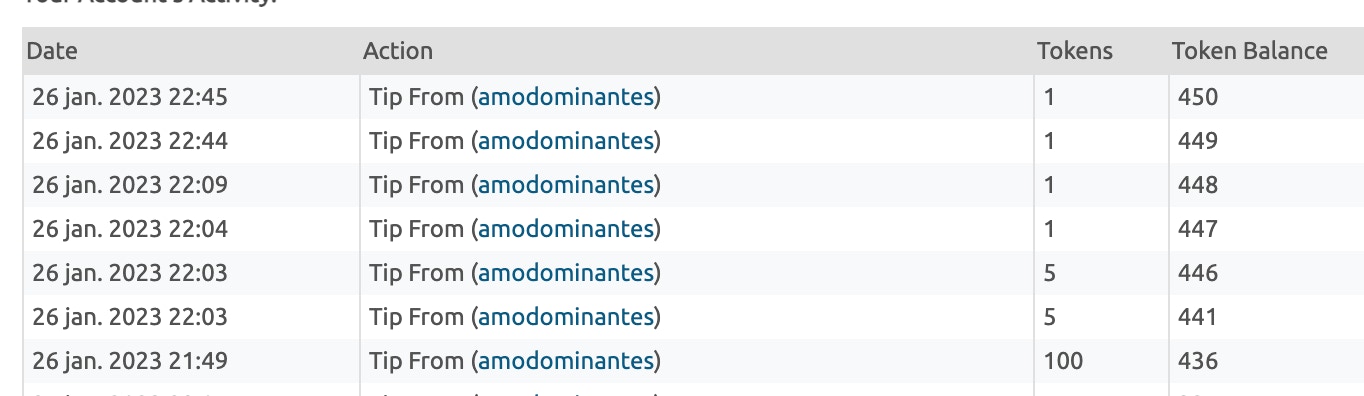Click the Action column header
Viewport: 1364px width, 396px height.
(x=398, y=51)
